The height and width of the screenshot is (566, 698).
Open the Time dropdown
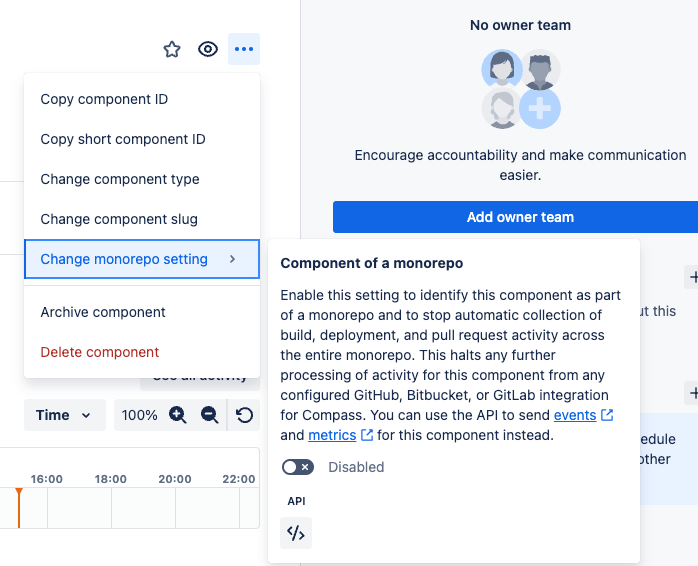(65, 415)
